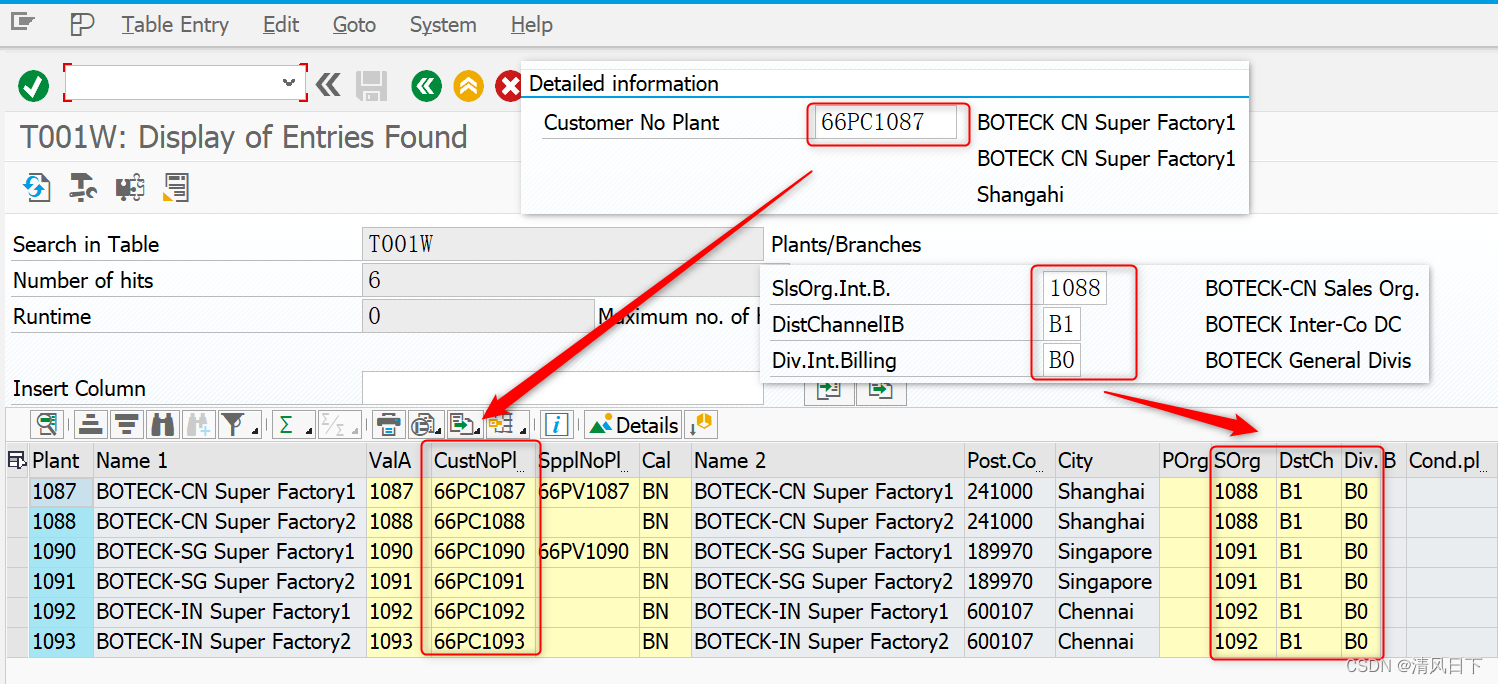Viewport: 1498px width, 684px height.
Task: Select plant cell 1087 in Plant column
Action: tap(61, 492)
